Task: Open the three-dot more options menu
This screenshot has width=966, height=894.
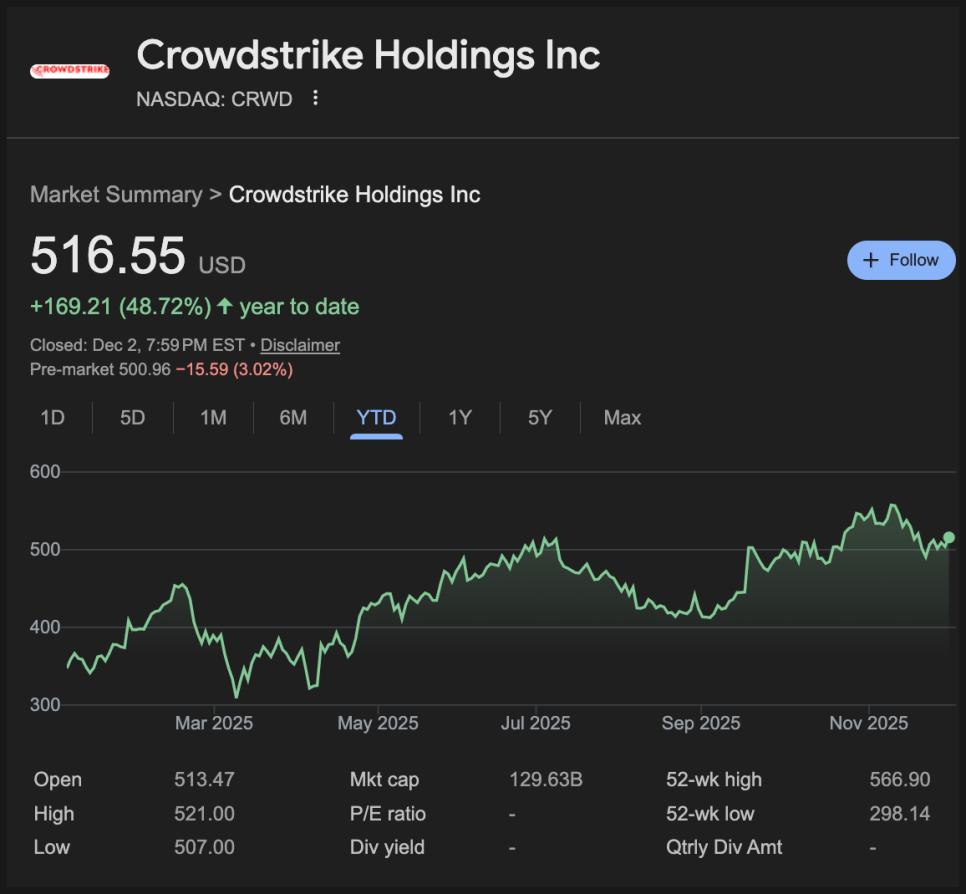Action: click(x=316, y=98)
